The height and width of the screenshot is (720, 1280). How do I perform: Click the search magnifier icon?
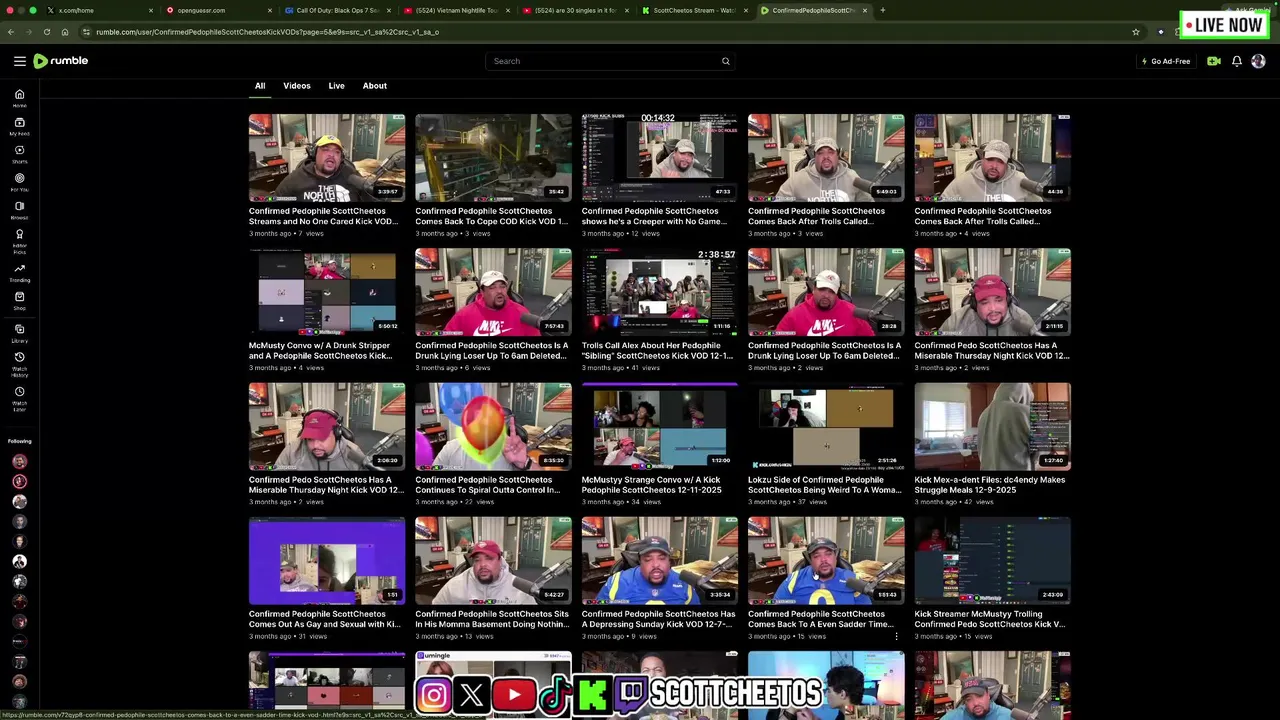pyautogui.click(x=726, y=61)
